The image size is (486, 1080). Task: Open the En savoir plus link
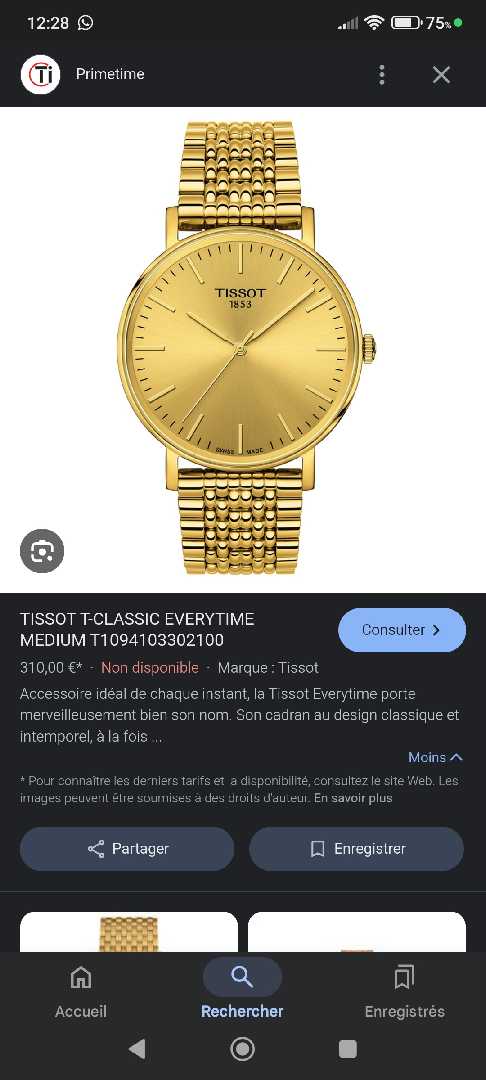tap(353, 798)
